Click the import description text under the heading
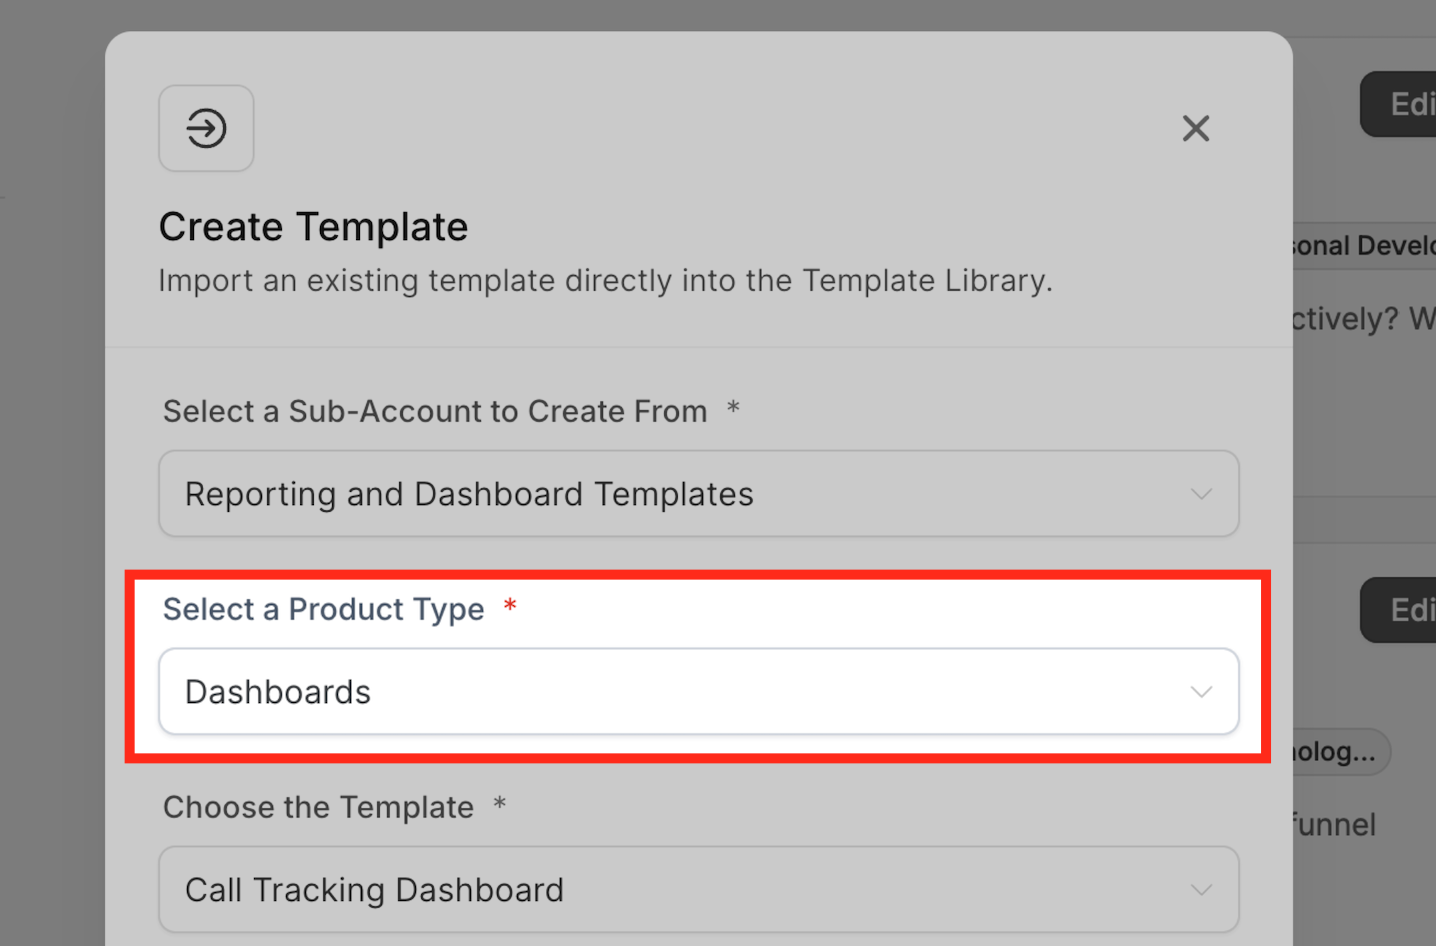The image size is (1436, 946). click(605, 281)
